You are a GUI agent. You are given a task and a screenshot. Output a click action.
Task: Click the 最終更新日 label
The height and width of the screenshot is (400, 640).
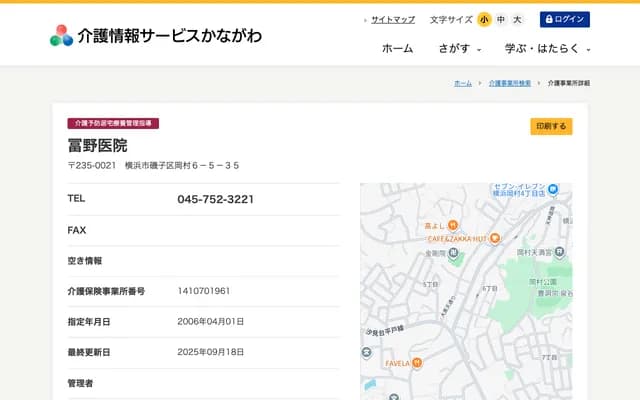(89, 352)
